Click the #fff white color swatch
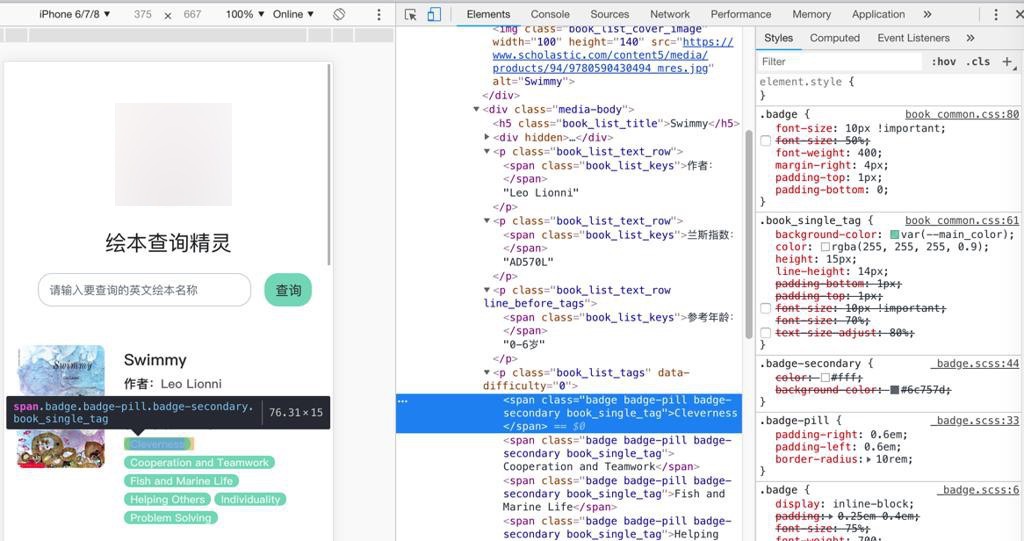This screenshot has height=541, width=1024. pyautogui.click(x=825, y=378)
